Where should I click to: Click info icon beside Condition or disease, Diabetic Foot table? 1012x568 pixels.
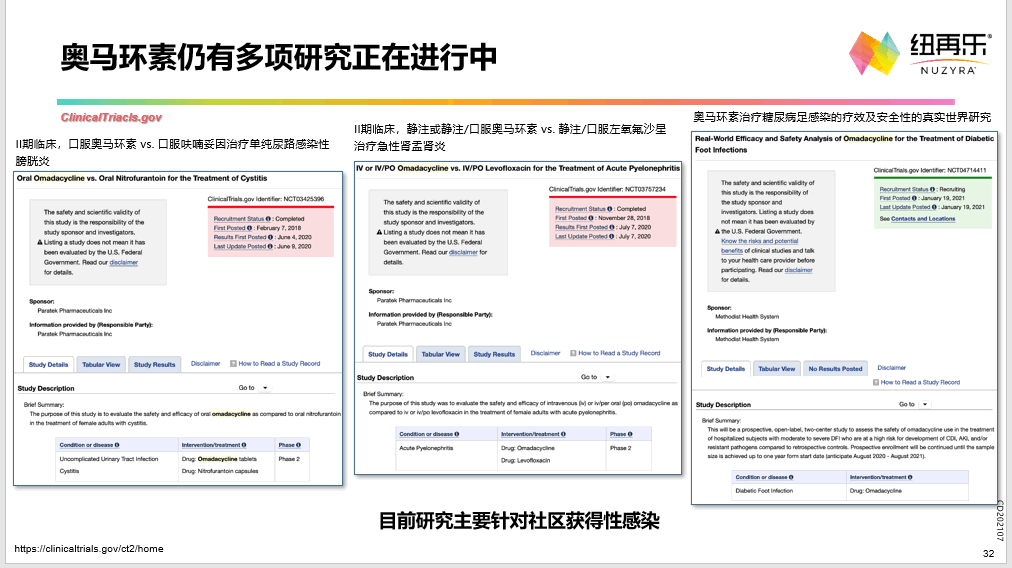[791, 477]
